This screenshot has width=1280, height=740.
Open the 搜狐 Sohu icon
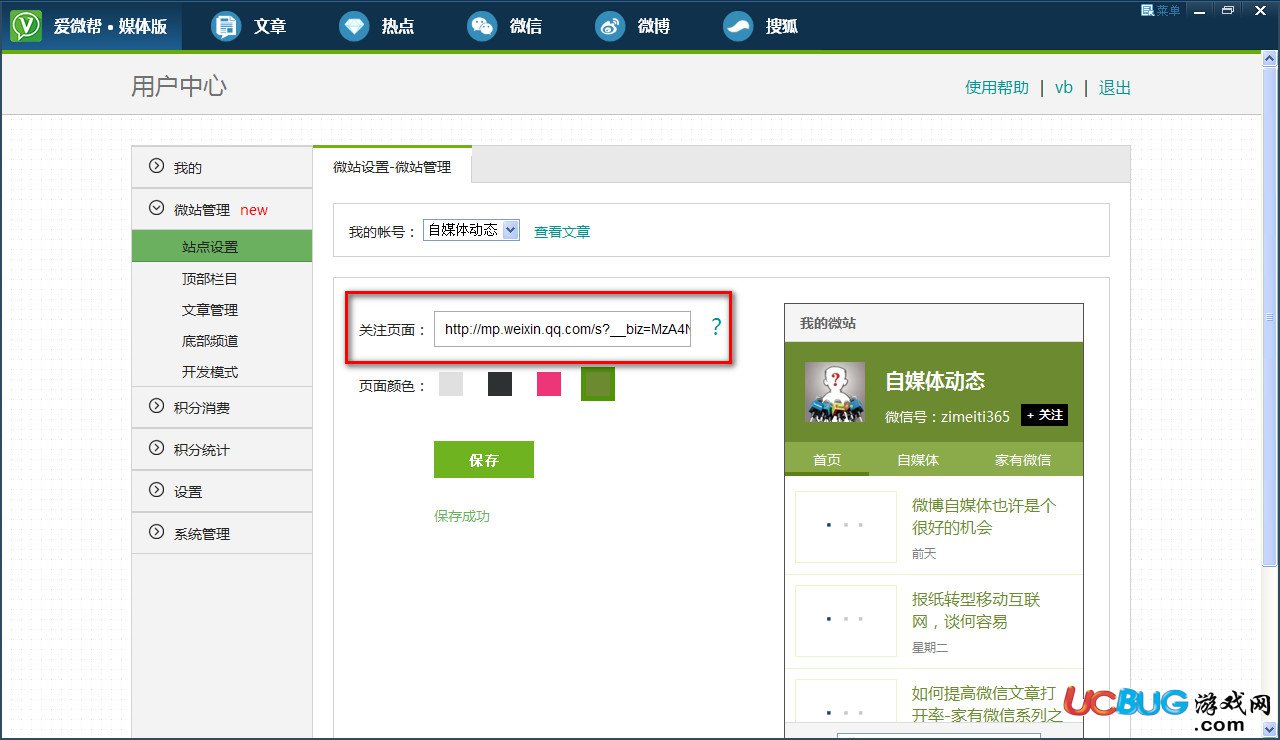(738, 26)
